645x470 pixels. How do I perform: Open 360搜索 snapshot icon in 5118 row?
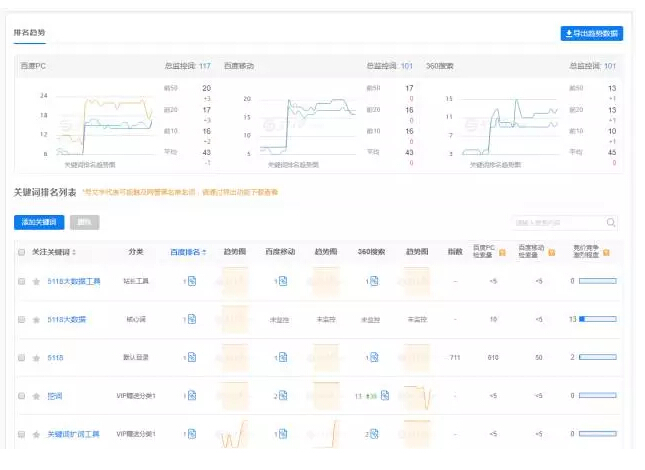(375, 357)
